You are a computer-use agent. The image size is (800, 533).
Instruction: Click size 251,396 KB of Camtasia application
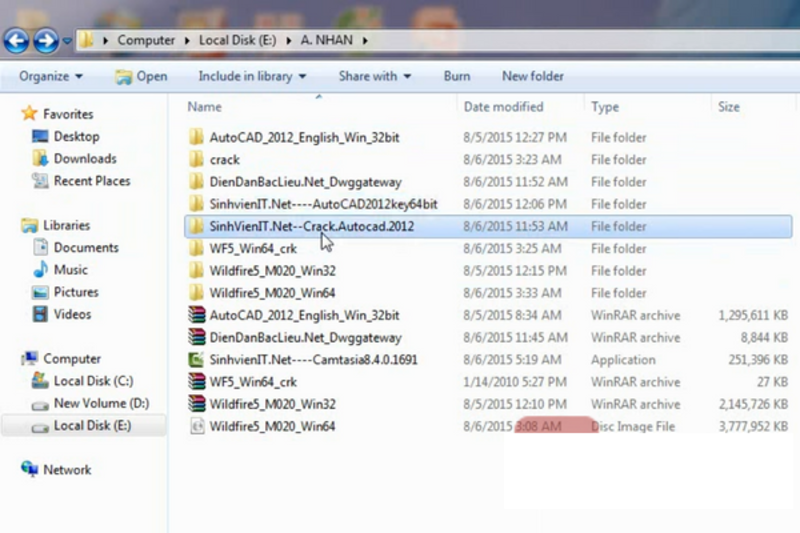(758, 360)
